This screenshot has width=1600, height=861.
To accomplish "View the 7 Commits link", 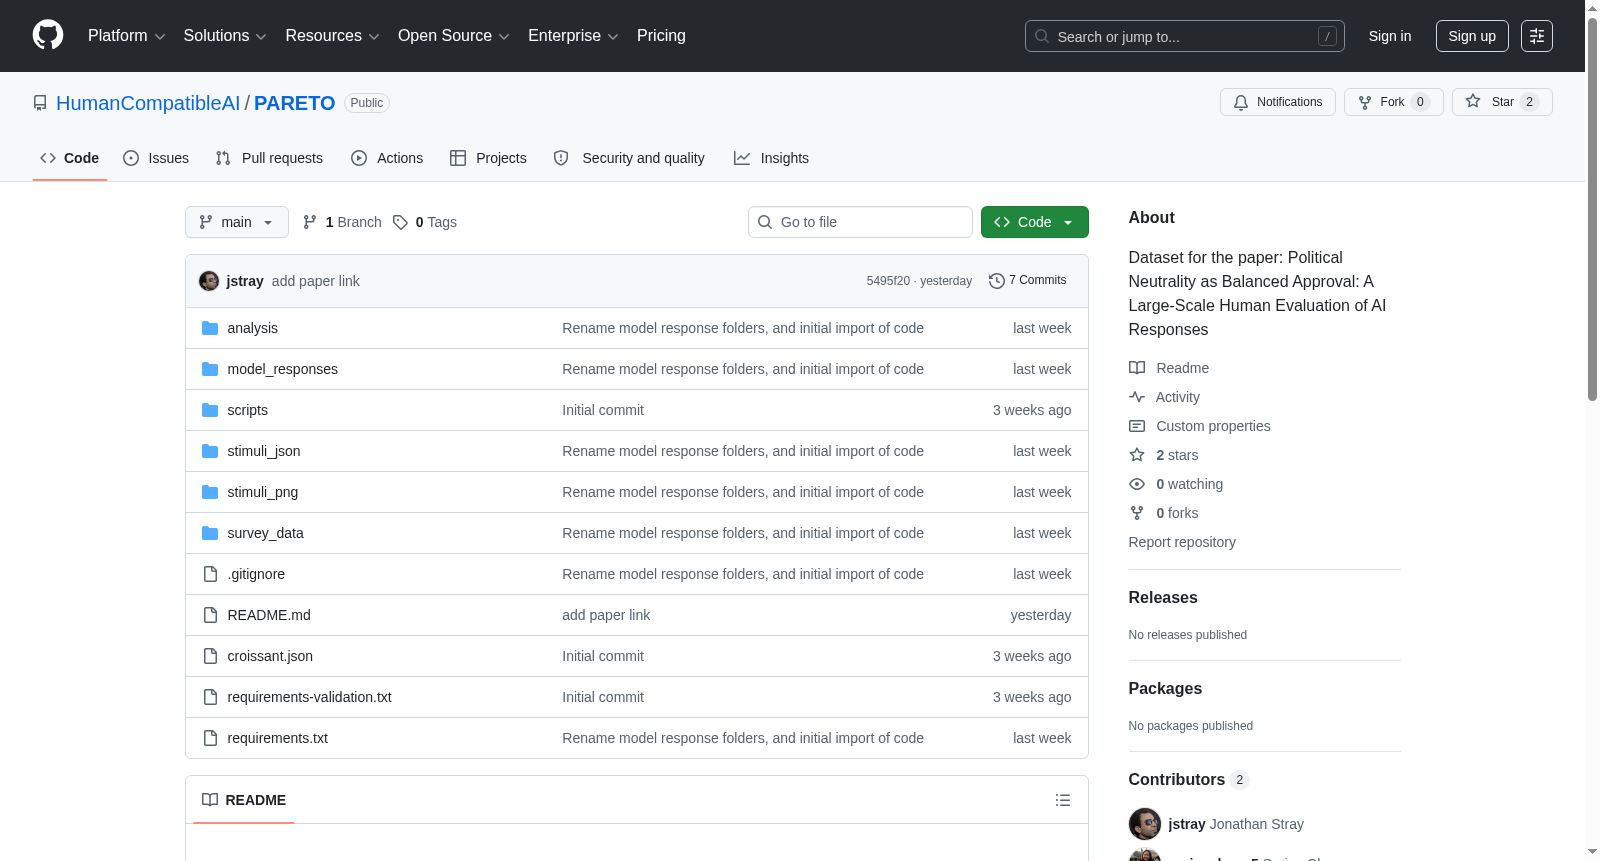I will [x=1028, y=281].
